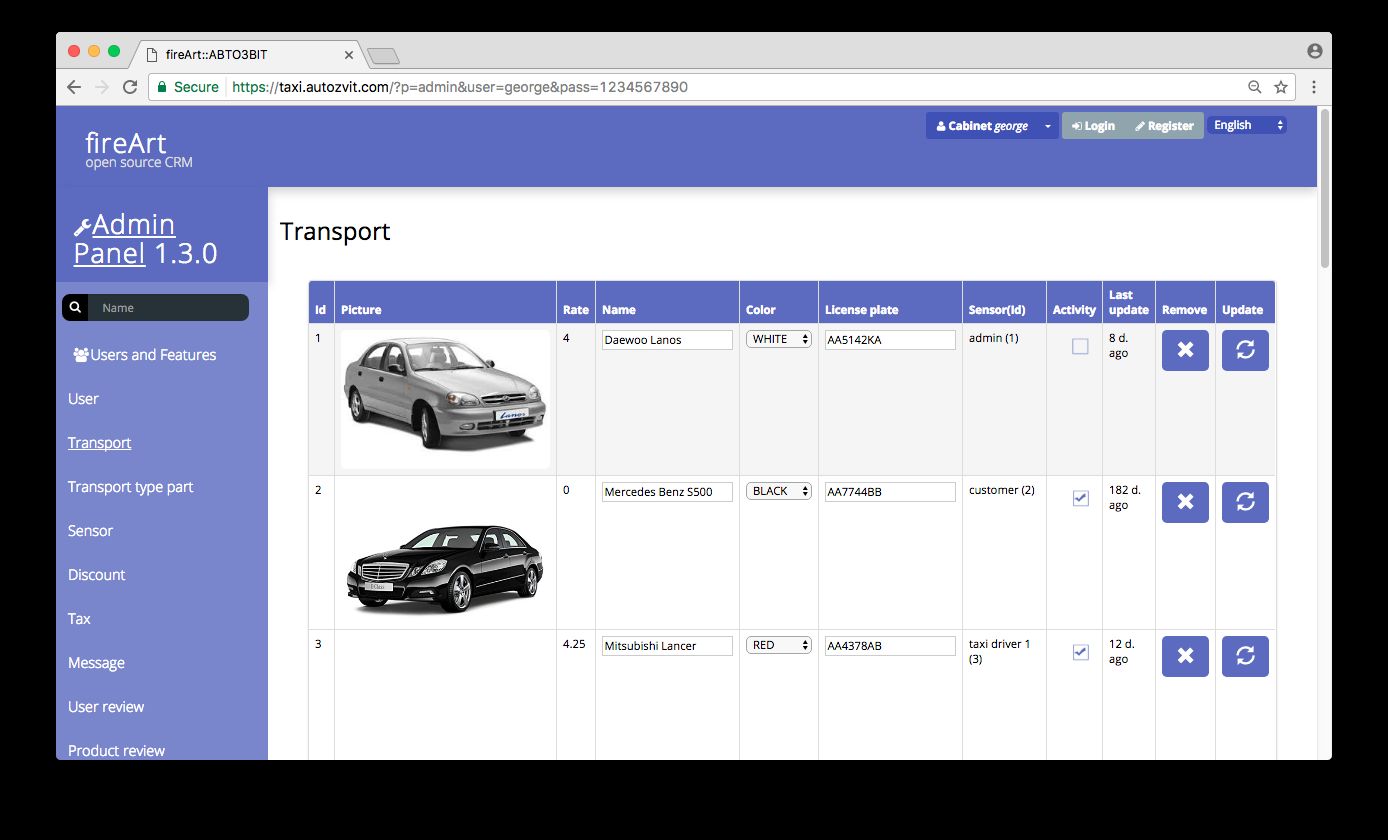Click remove X icon for Daewoo Lanos
1388x840 pixels.
point(1185,350)
